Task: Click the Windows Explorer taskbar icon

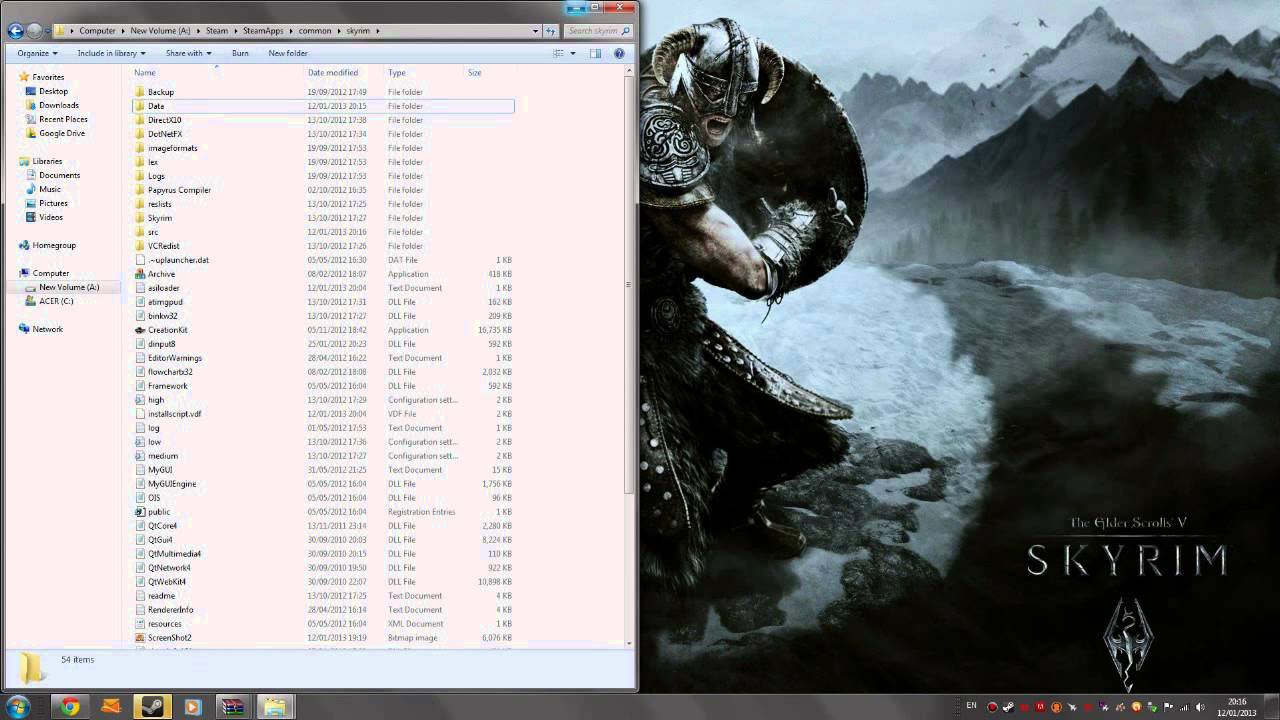Action: [x=273, y=706]
